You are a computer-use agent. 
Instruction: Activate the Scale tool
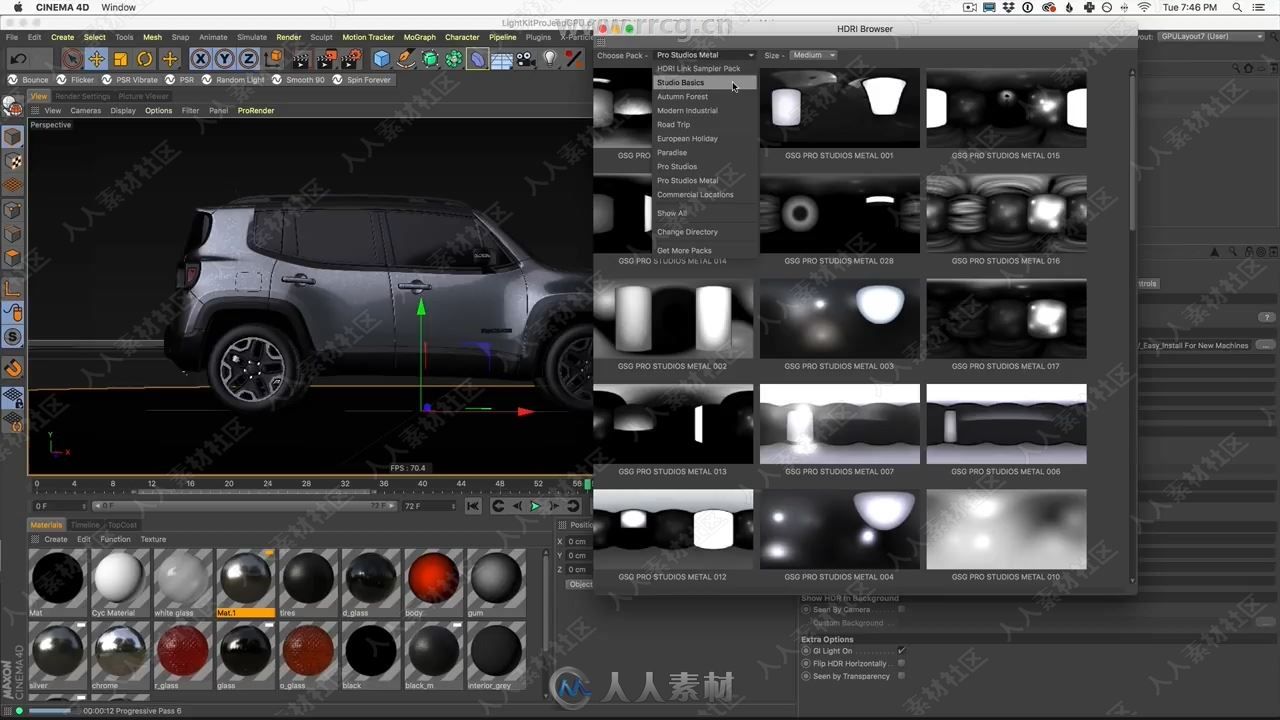(x=120, y=59)
